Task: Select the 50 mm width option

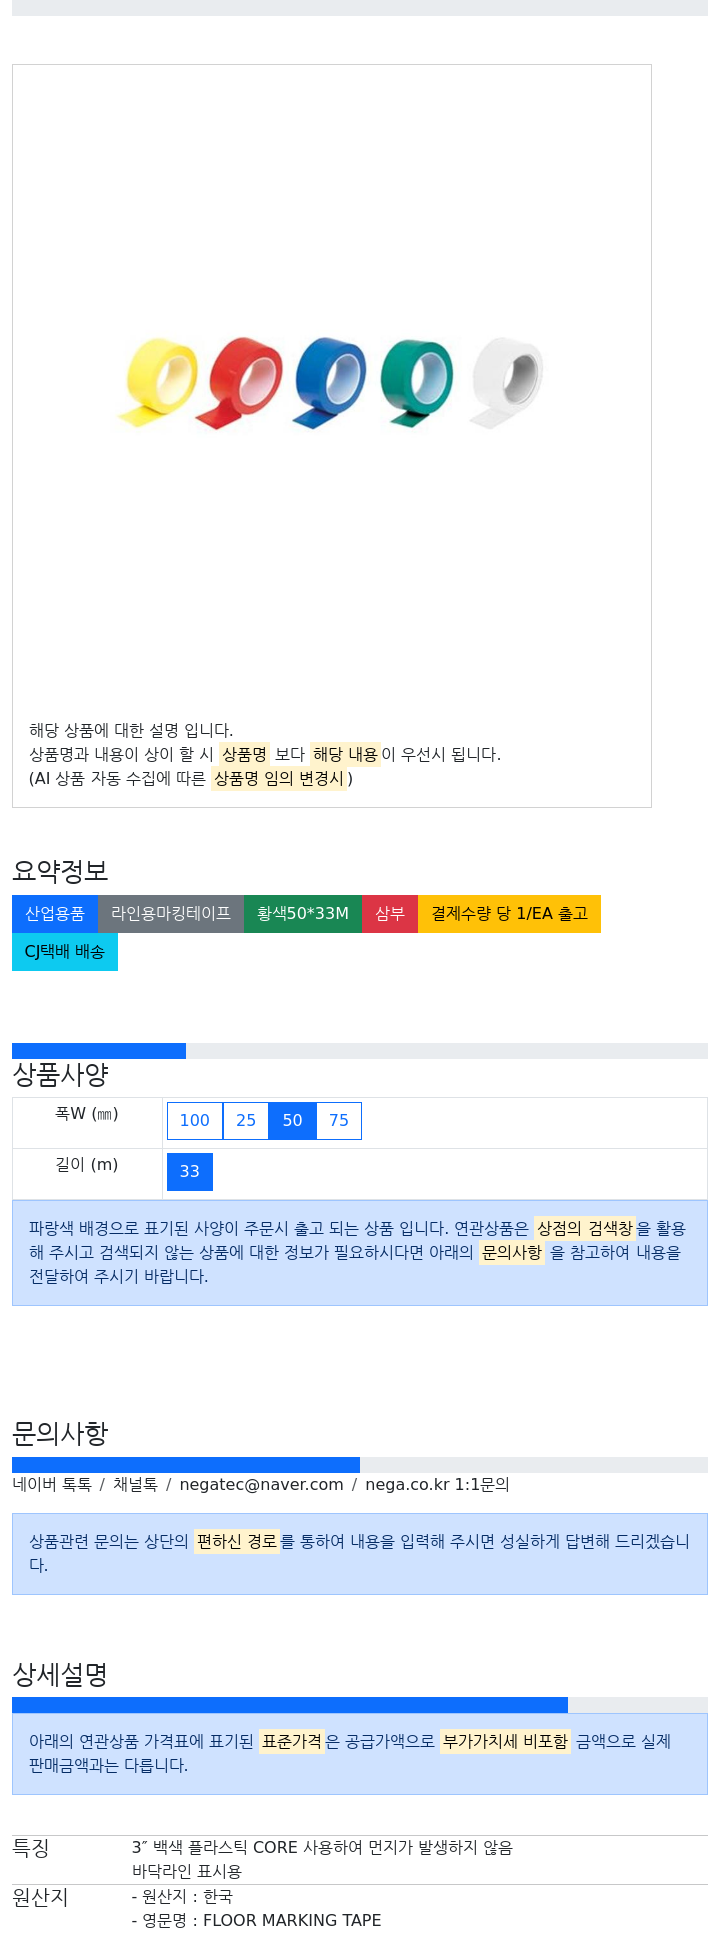Action: coord(293,1121)
